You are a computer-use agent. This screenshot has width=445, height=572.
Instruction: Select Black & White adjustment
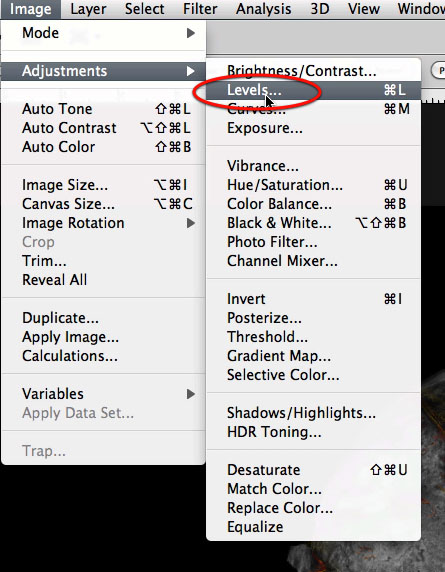[x=314, y=223]
